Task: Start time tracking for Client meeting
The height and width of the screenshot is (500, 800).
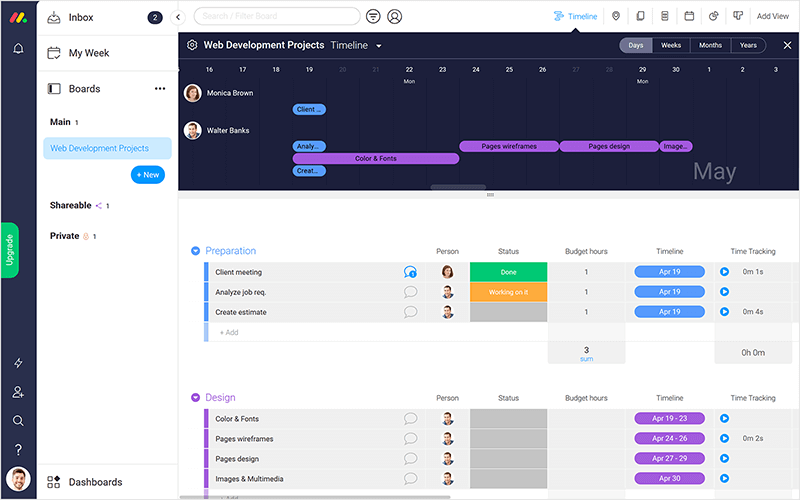Action: click(x=725, y=272)
